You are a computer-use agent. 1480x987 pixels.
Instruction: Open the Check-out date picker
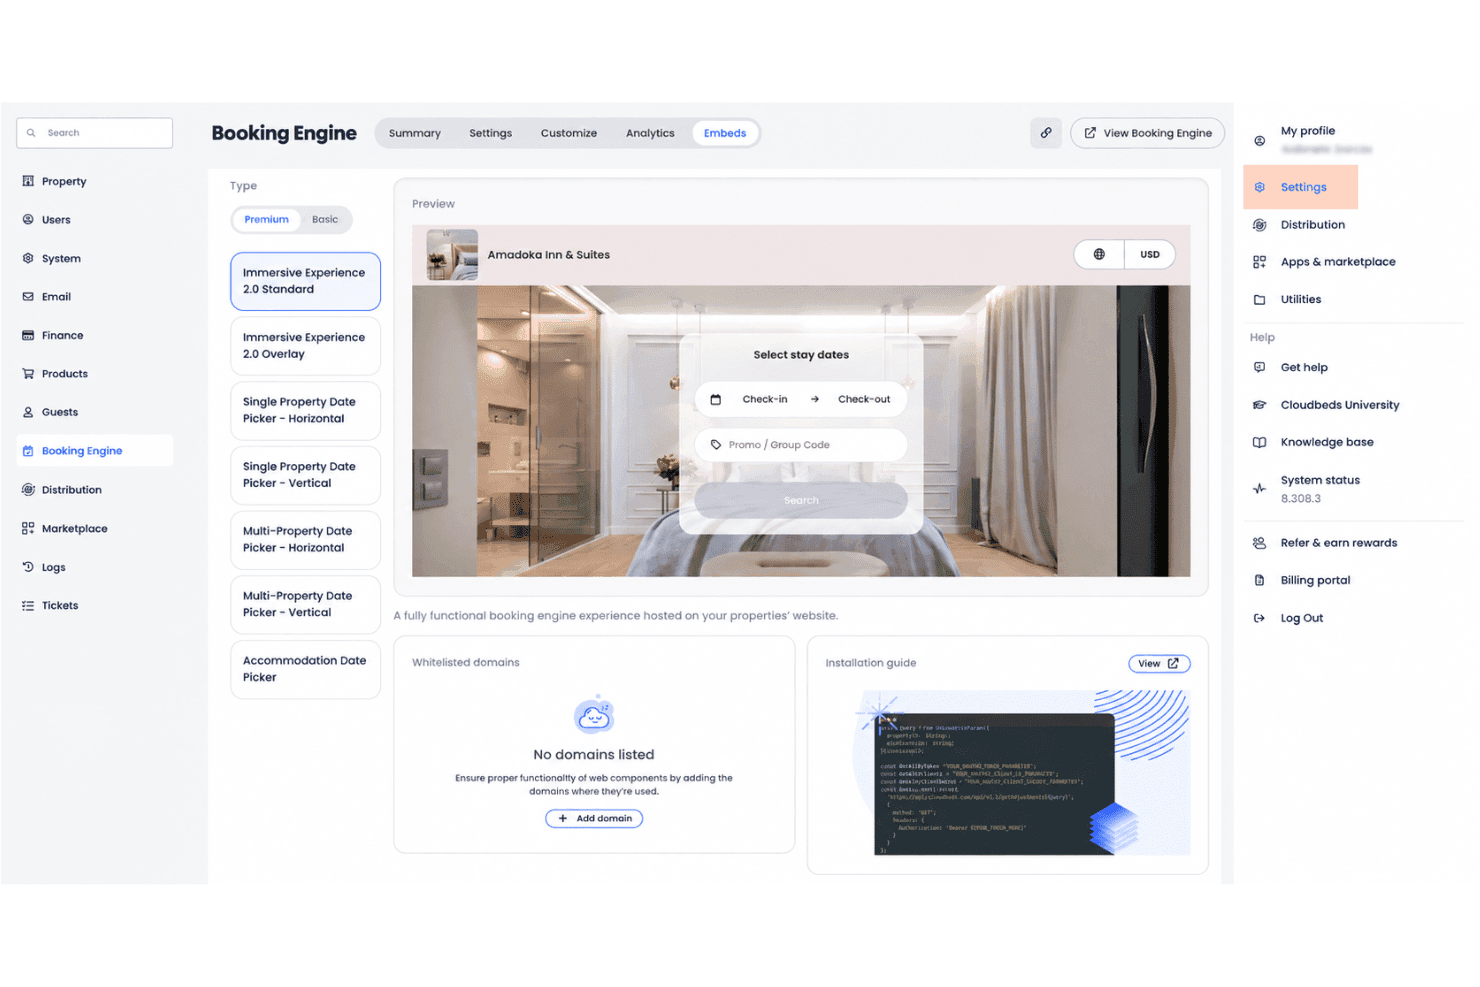click(864, 399)
